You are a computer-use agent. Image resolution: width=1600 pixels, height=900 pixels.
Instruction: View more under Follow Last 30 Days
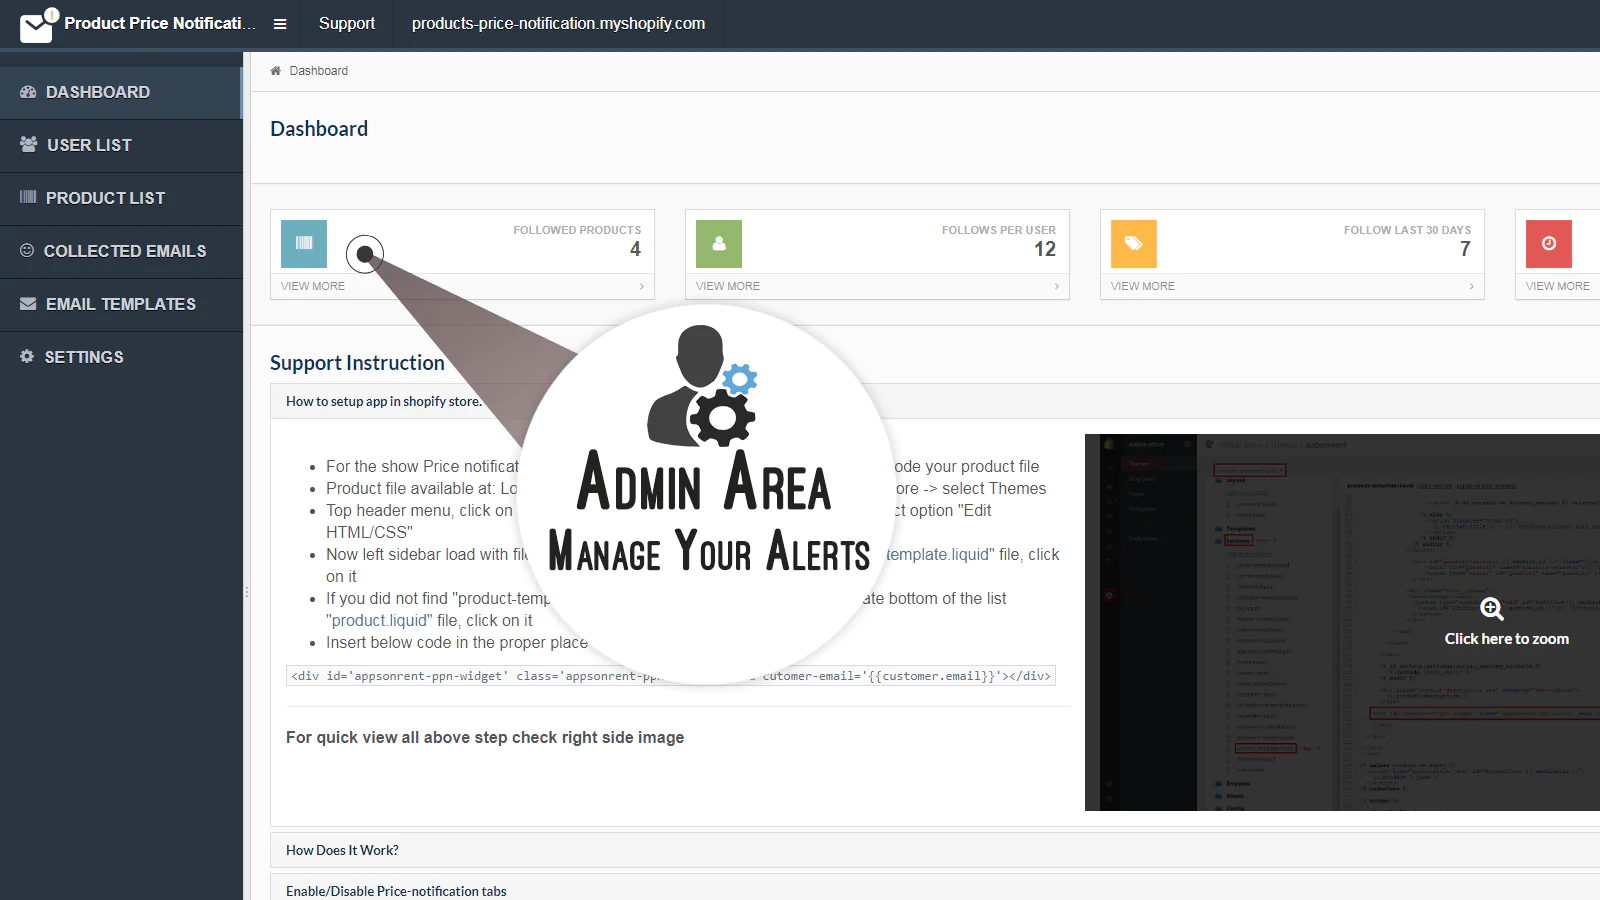[x=1143, y=286]
